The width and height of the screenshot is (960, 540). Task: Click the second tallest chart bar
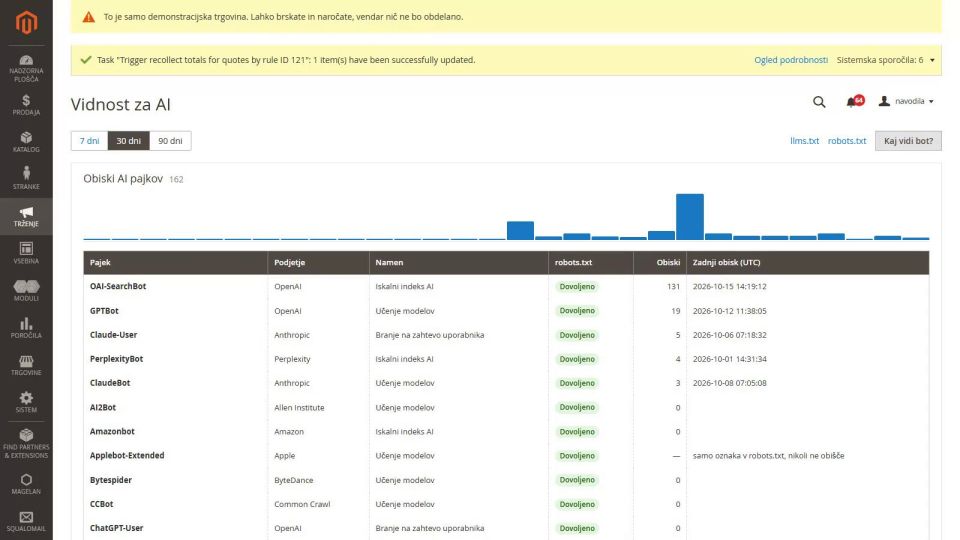pyautogui.click(x=520, y=230)
